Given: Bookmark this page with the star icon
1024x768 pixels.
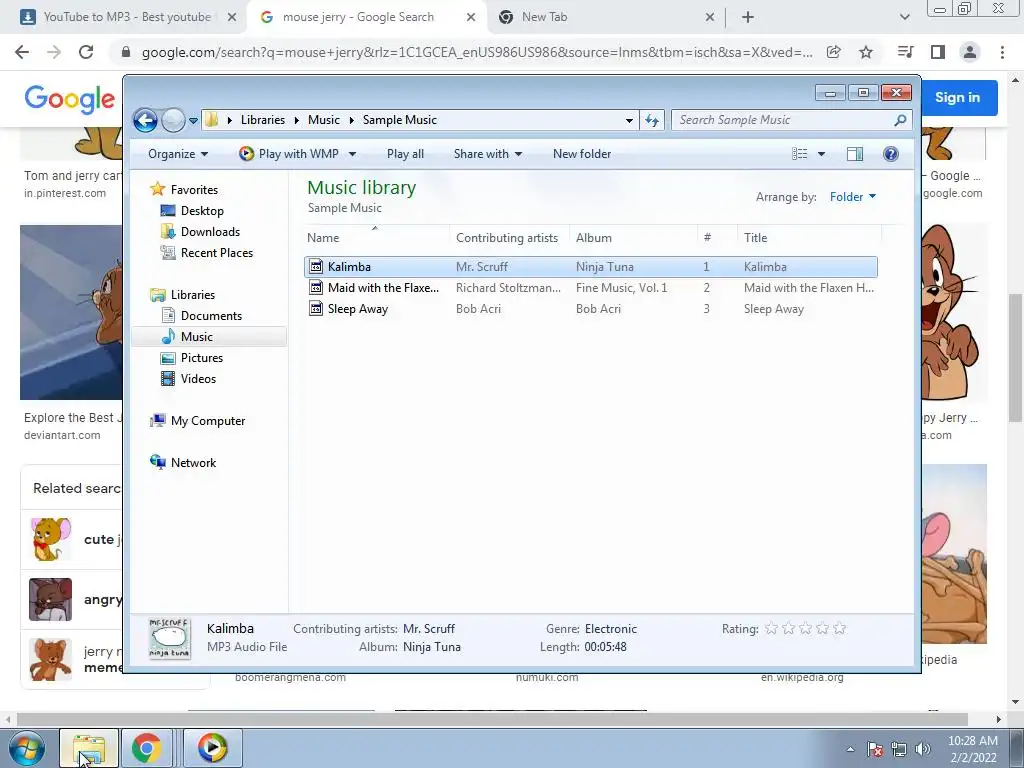Looking at the screenshot, I should tap(866, 52).
